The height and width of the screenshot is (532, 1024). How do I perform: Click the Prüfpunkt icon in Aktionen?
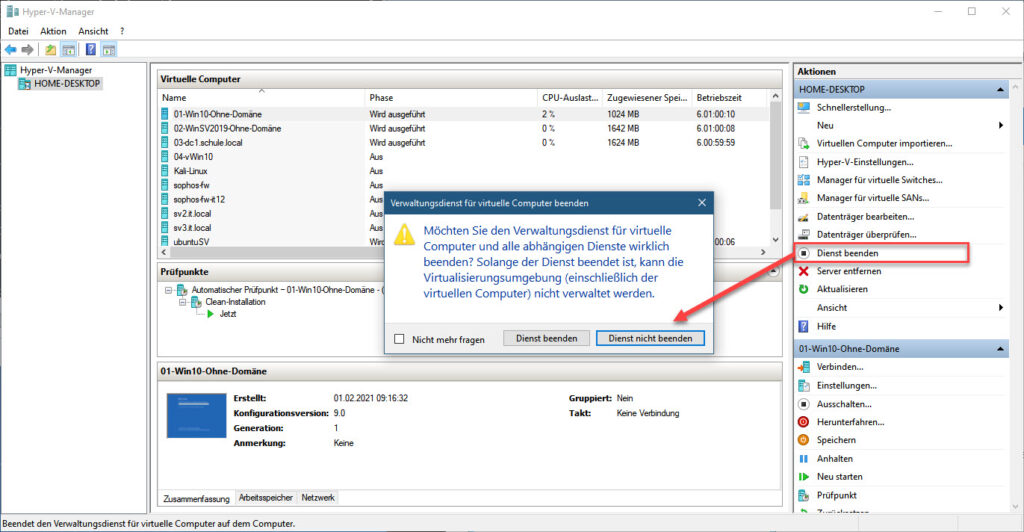click(804, 495)
